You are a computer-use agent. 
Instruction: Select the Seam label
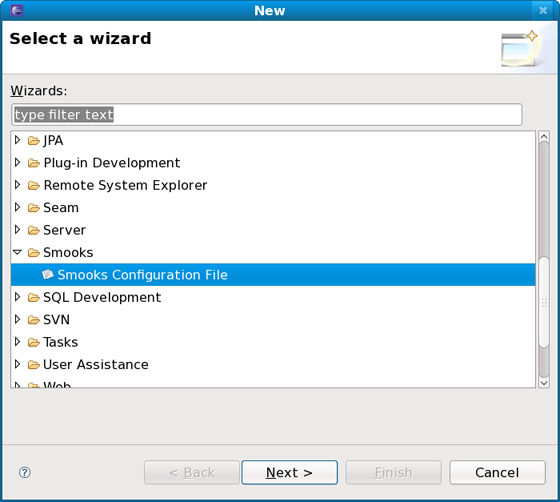click(x=61, y=208)
